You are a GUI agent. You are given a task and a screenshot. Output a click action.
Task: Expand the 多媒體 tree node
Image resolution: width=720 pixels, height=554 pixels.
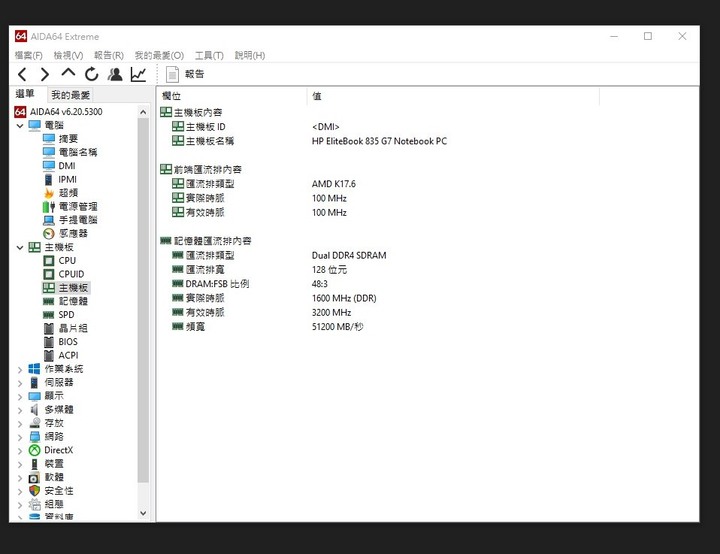pyautogui.click(x=20, y=410)
